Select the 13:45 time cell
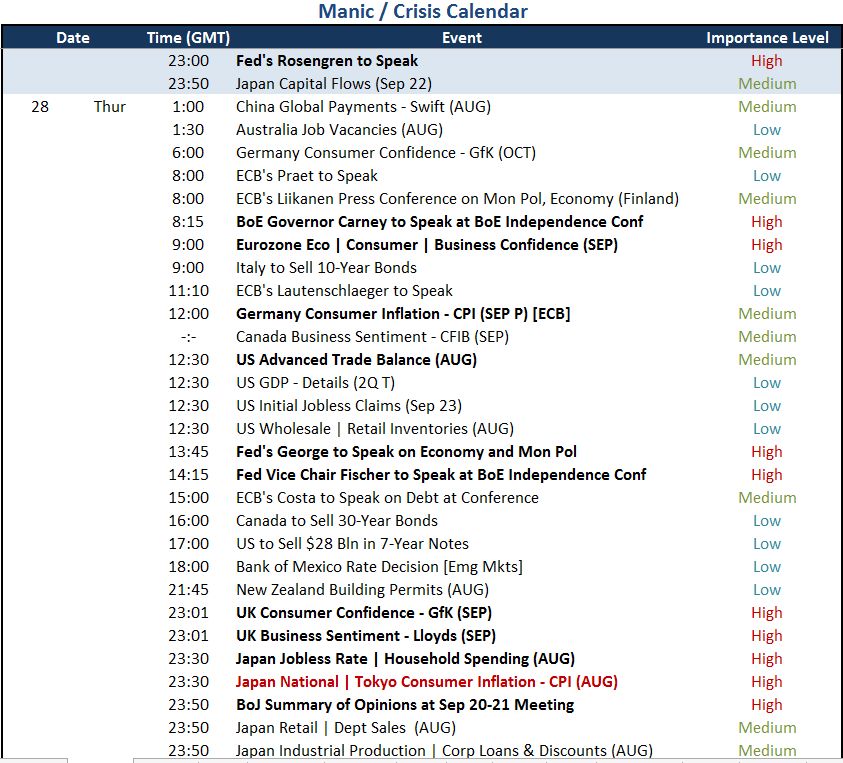This screenshot has height=763, width=843. [x=188, y=452]
